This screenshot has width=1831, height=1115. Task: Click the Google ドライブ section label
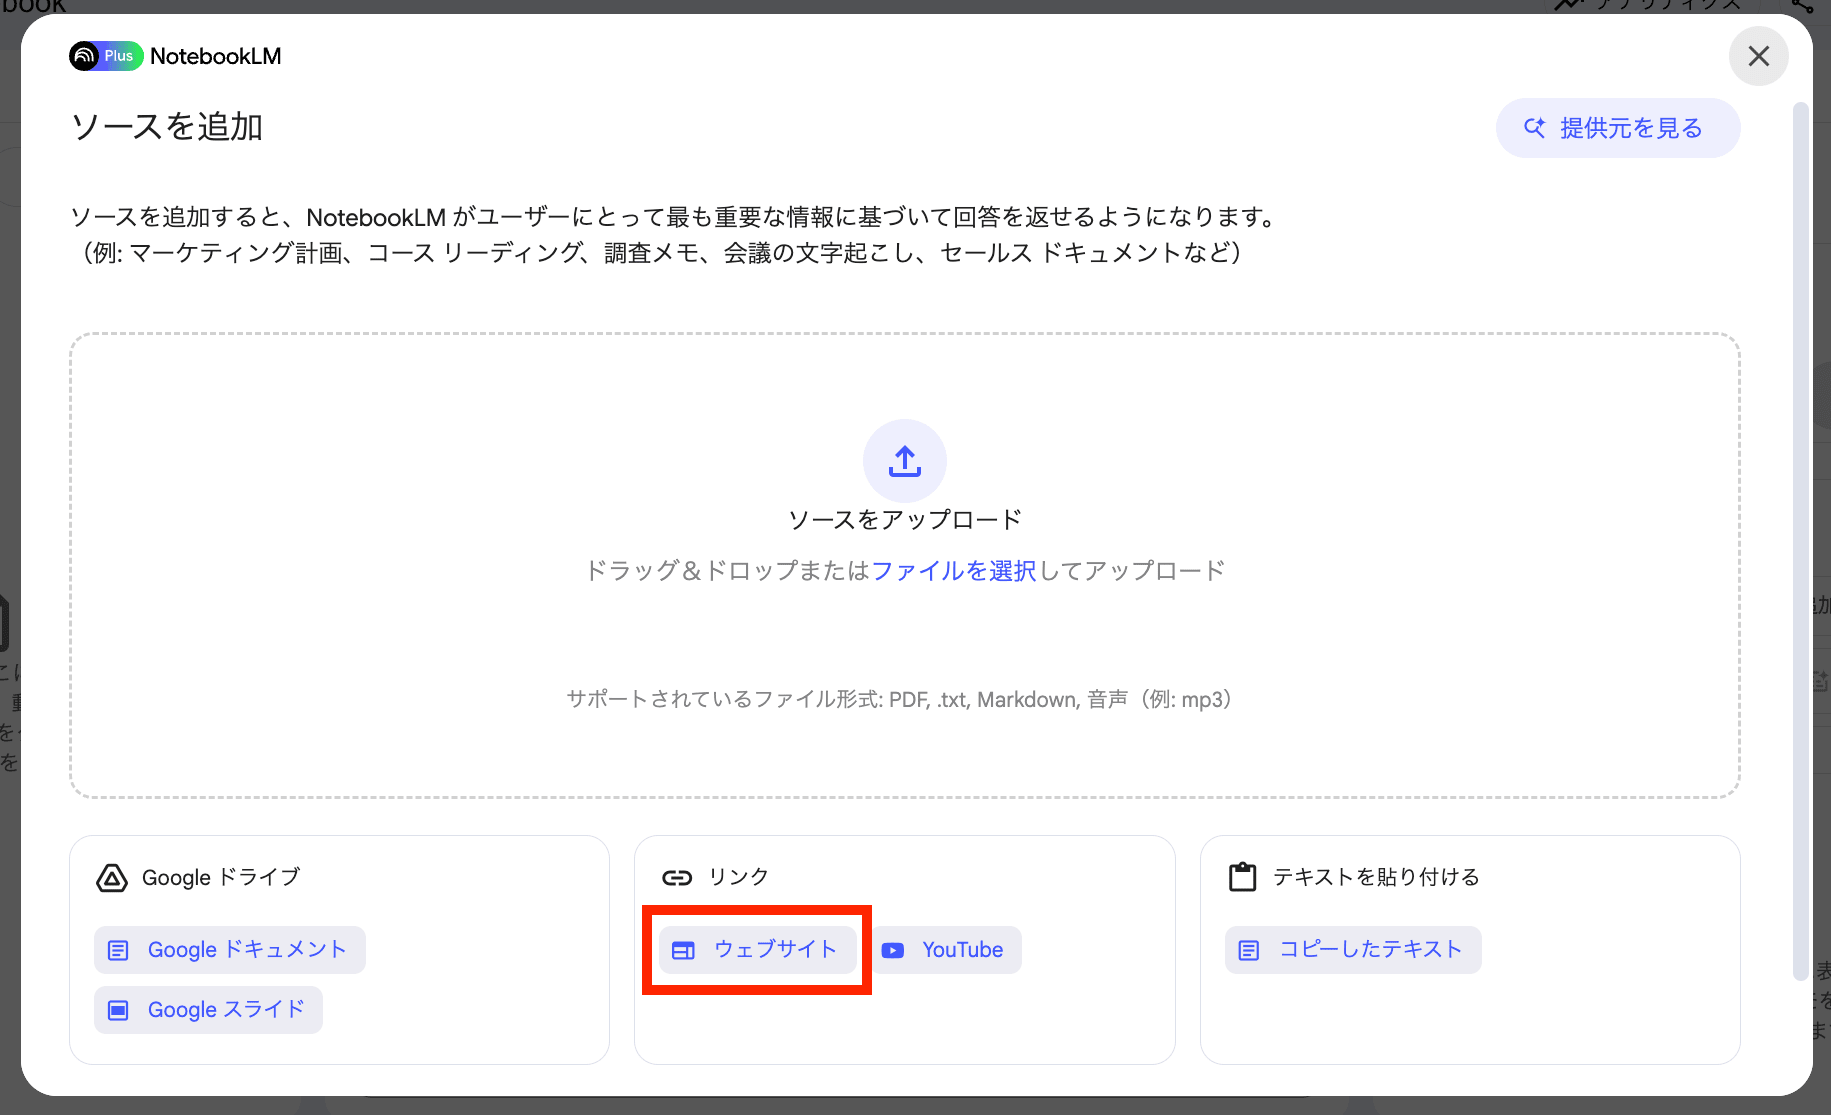(x=221, y=877)
